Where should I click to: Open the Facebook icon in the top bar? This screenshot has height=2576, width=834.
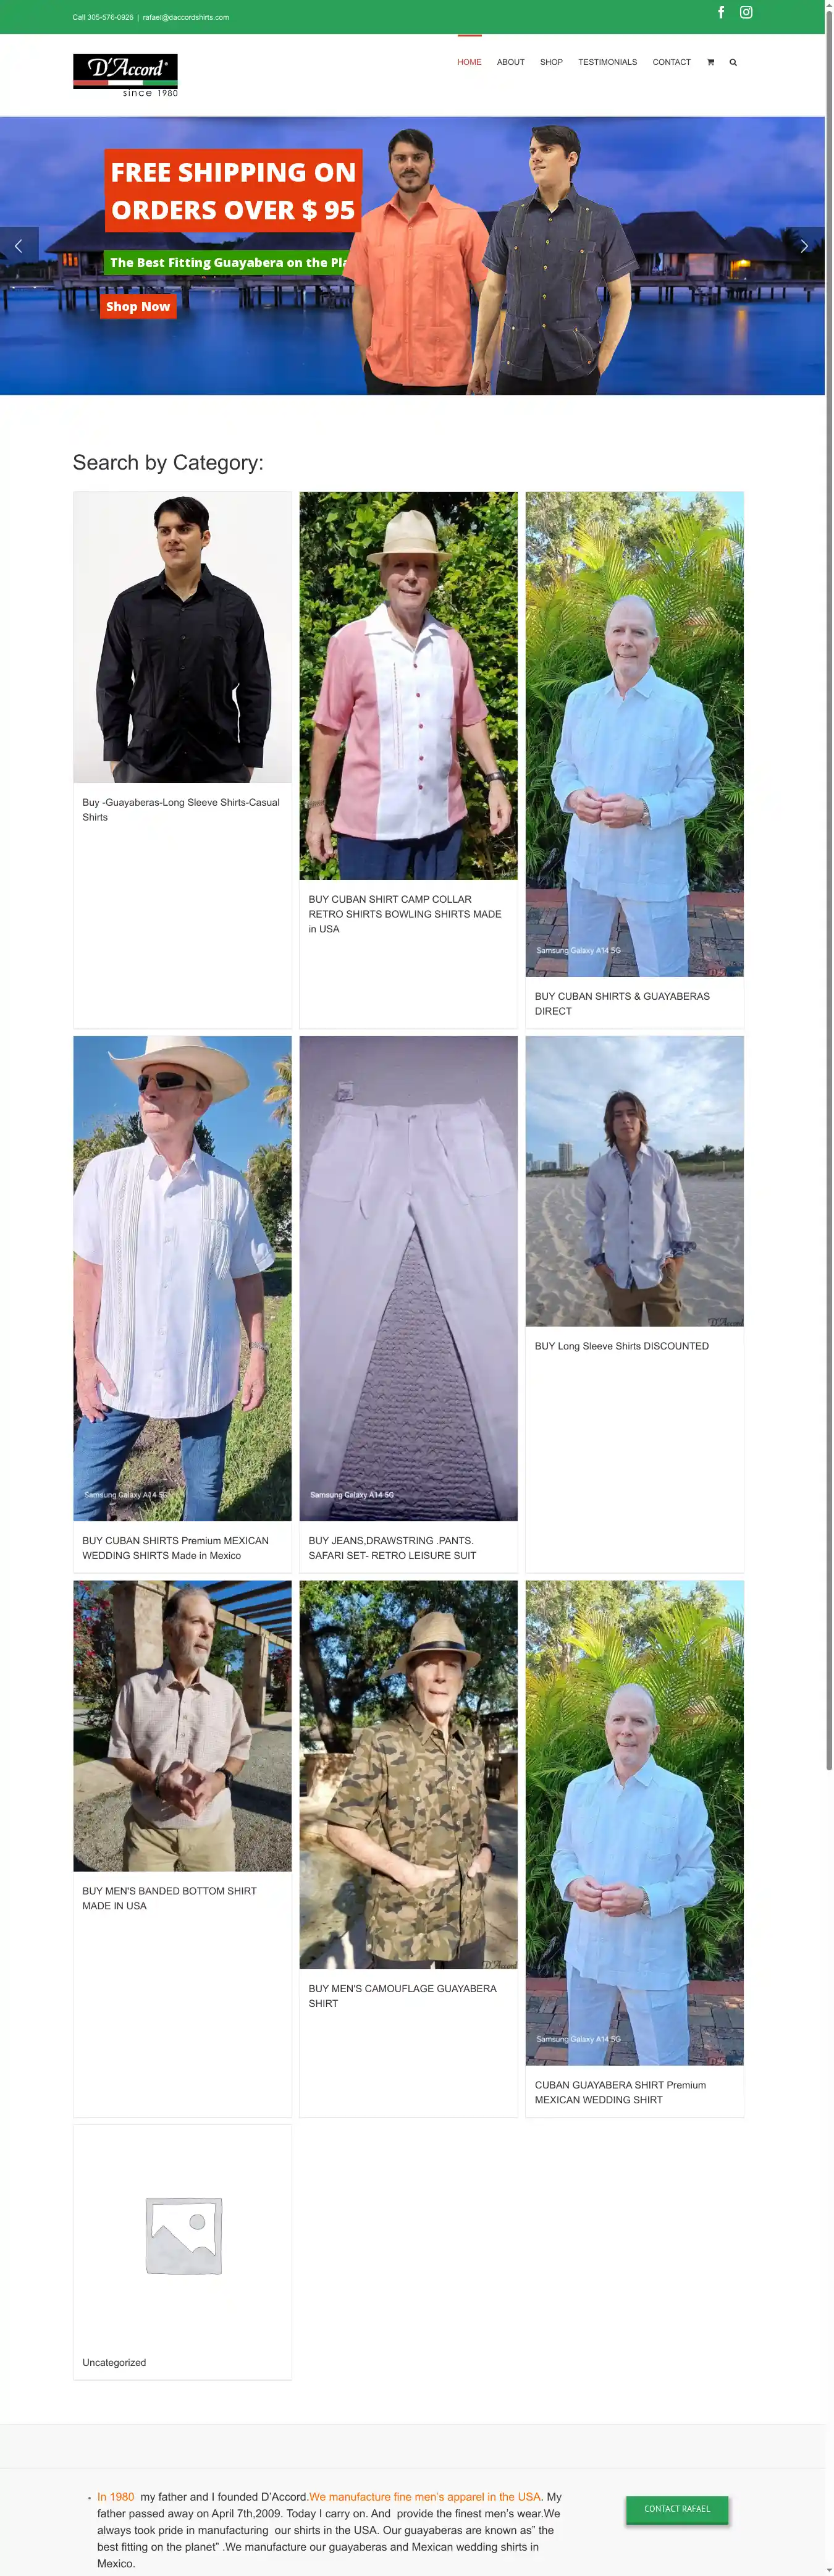coord(721,12)
